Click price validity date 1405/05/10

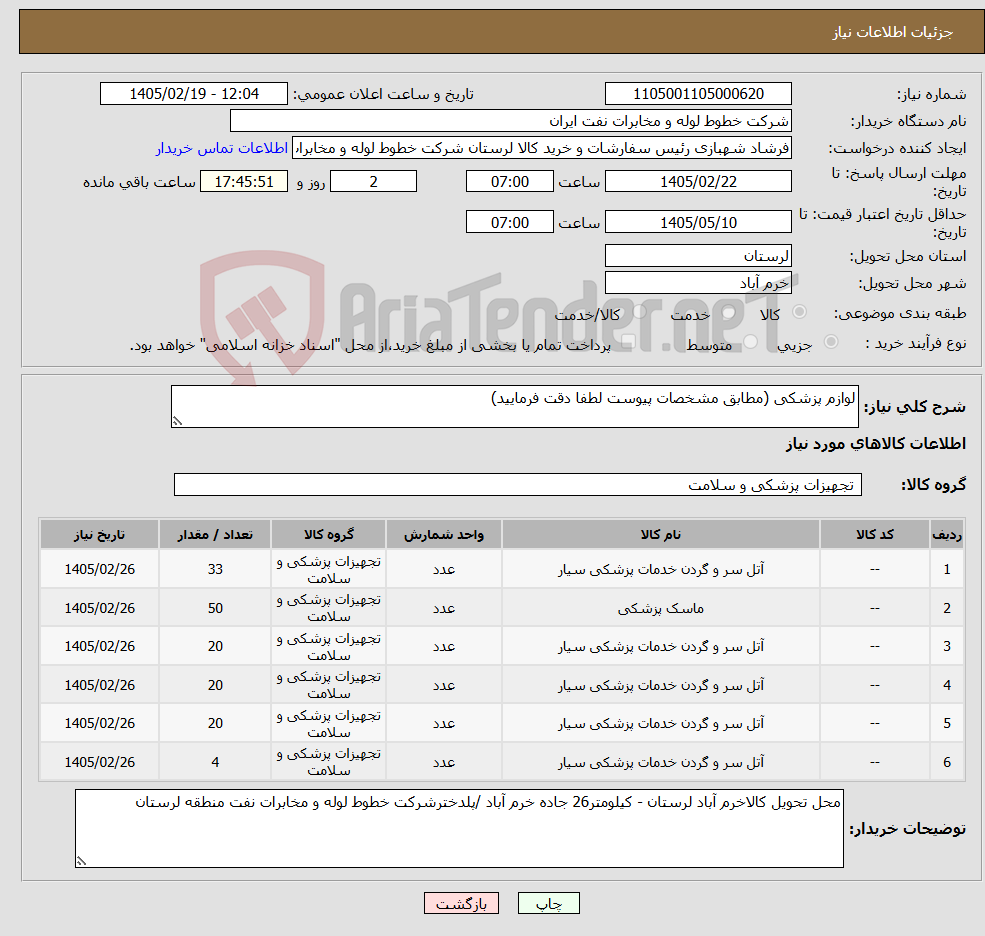coord(698,222)
